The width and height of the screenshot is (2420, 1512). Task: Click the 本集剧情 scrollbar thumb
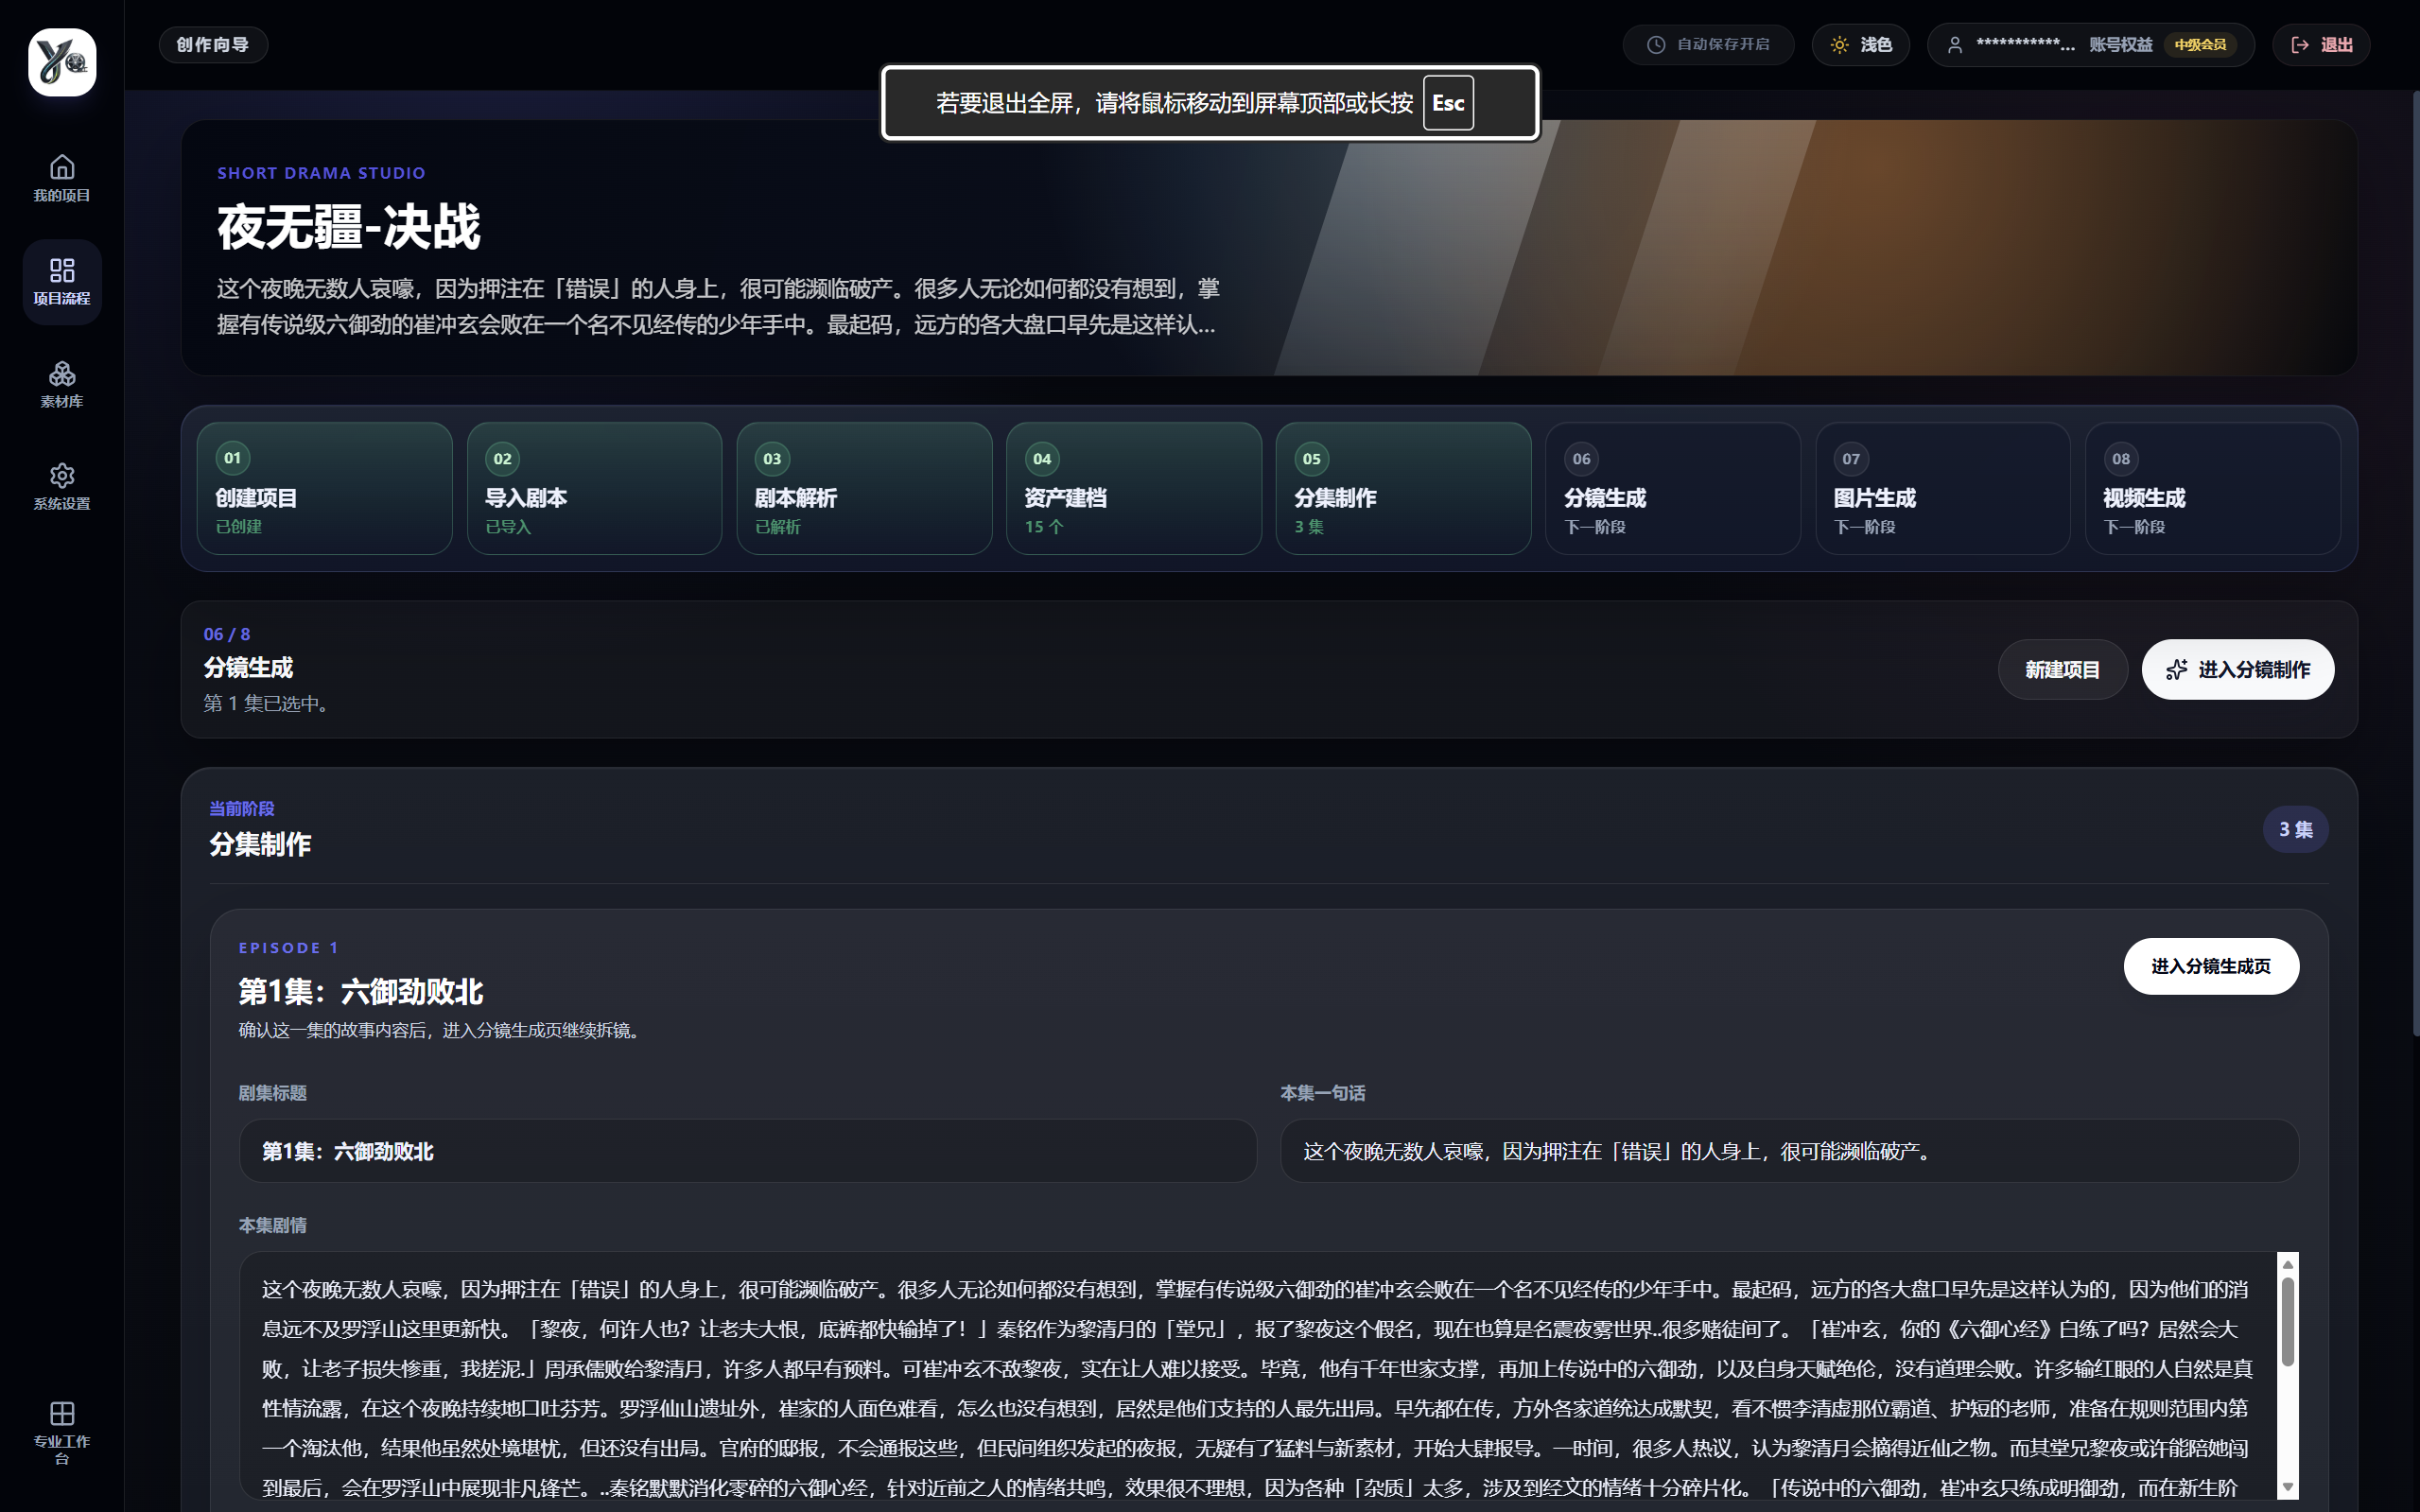coord(2288,1322)
